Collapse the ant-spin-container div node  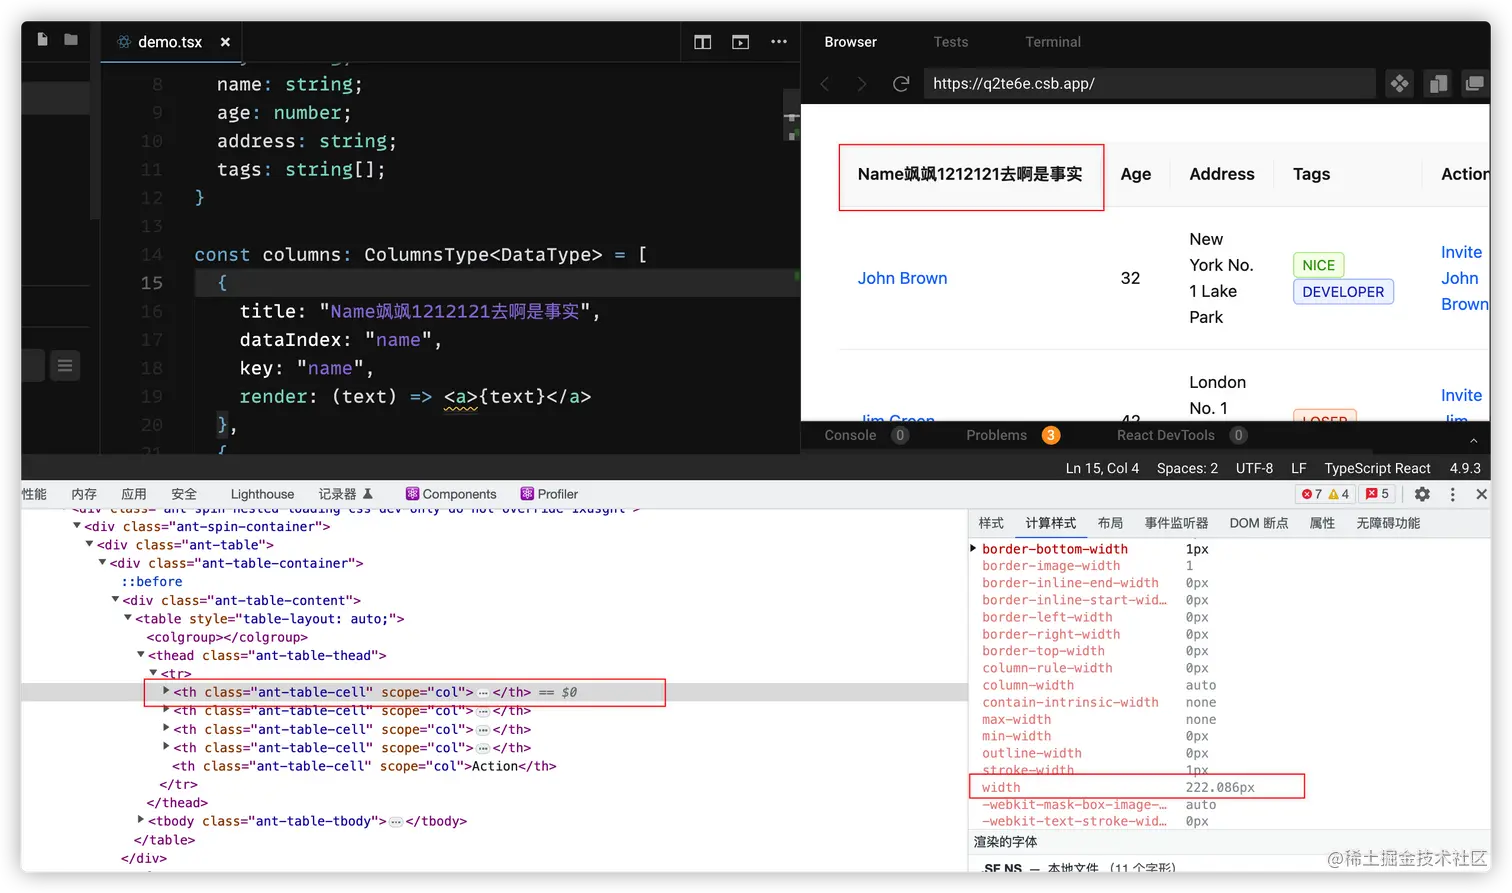pos(77,526)
